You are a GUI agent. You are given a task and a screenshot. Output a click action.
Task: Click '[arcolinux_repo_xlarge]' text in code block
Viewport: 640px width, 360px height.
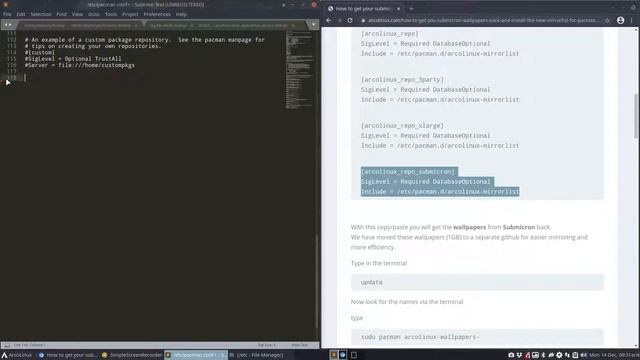[x=402, y=126]
